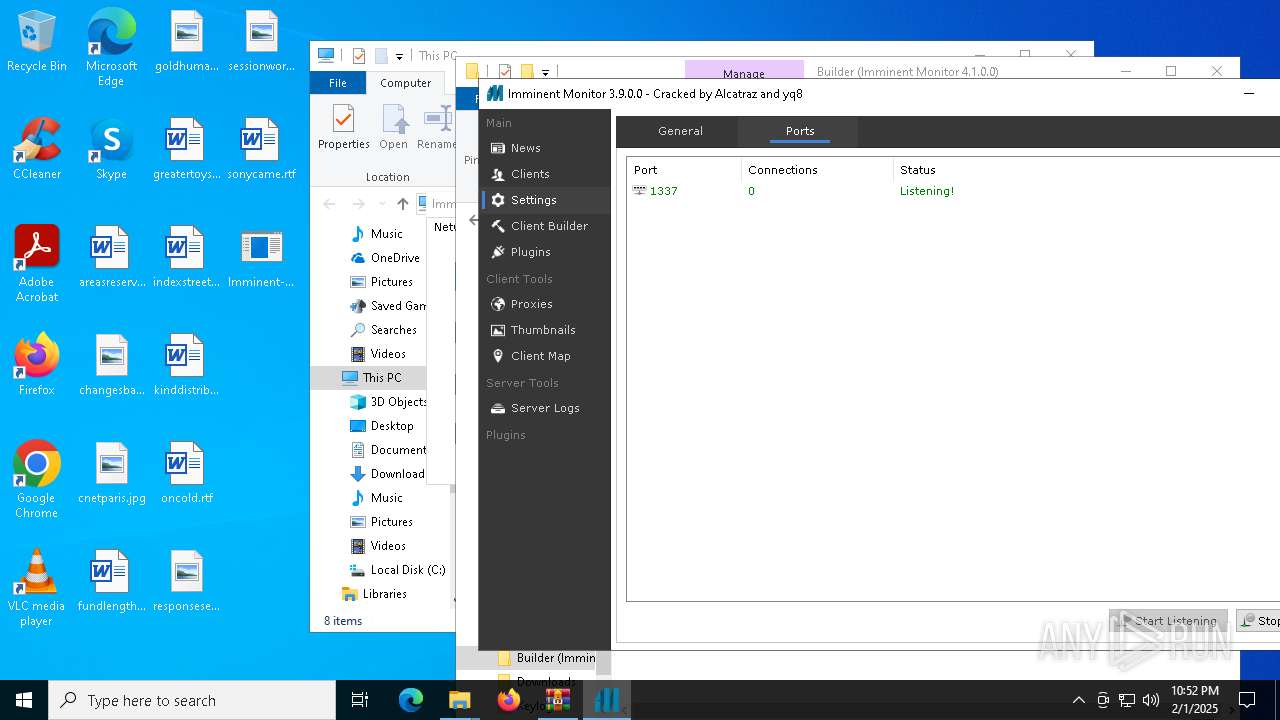
Task: Open Skype desktop shortcut
Action: [111, 149]
